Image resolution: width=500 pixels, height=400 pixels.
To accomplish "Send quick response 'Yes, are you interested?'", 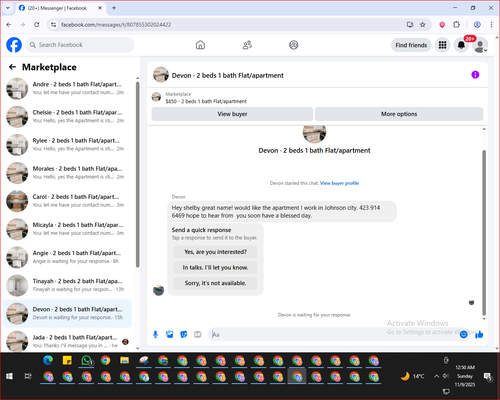I will (215, 252).
